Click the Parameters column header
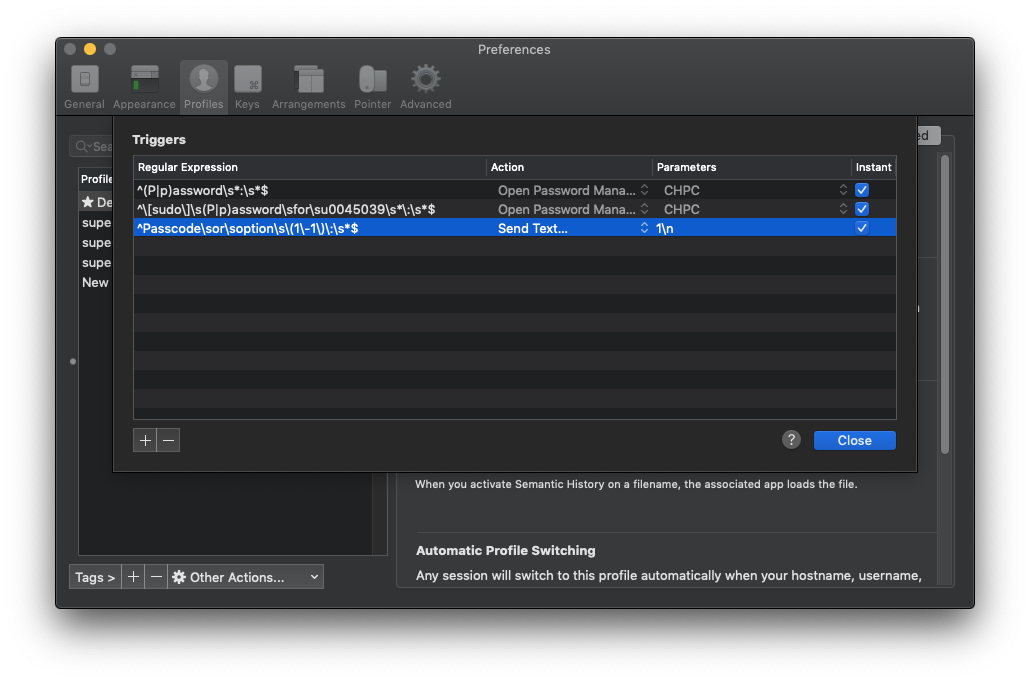This screenshot has width=1030, height=682. 751,167
